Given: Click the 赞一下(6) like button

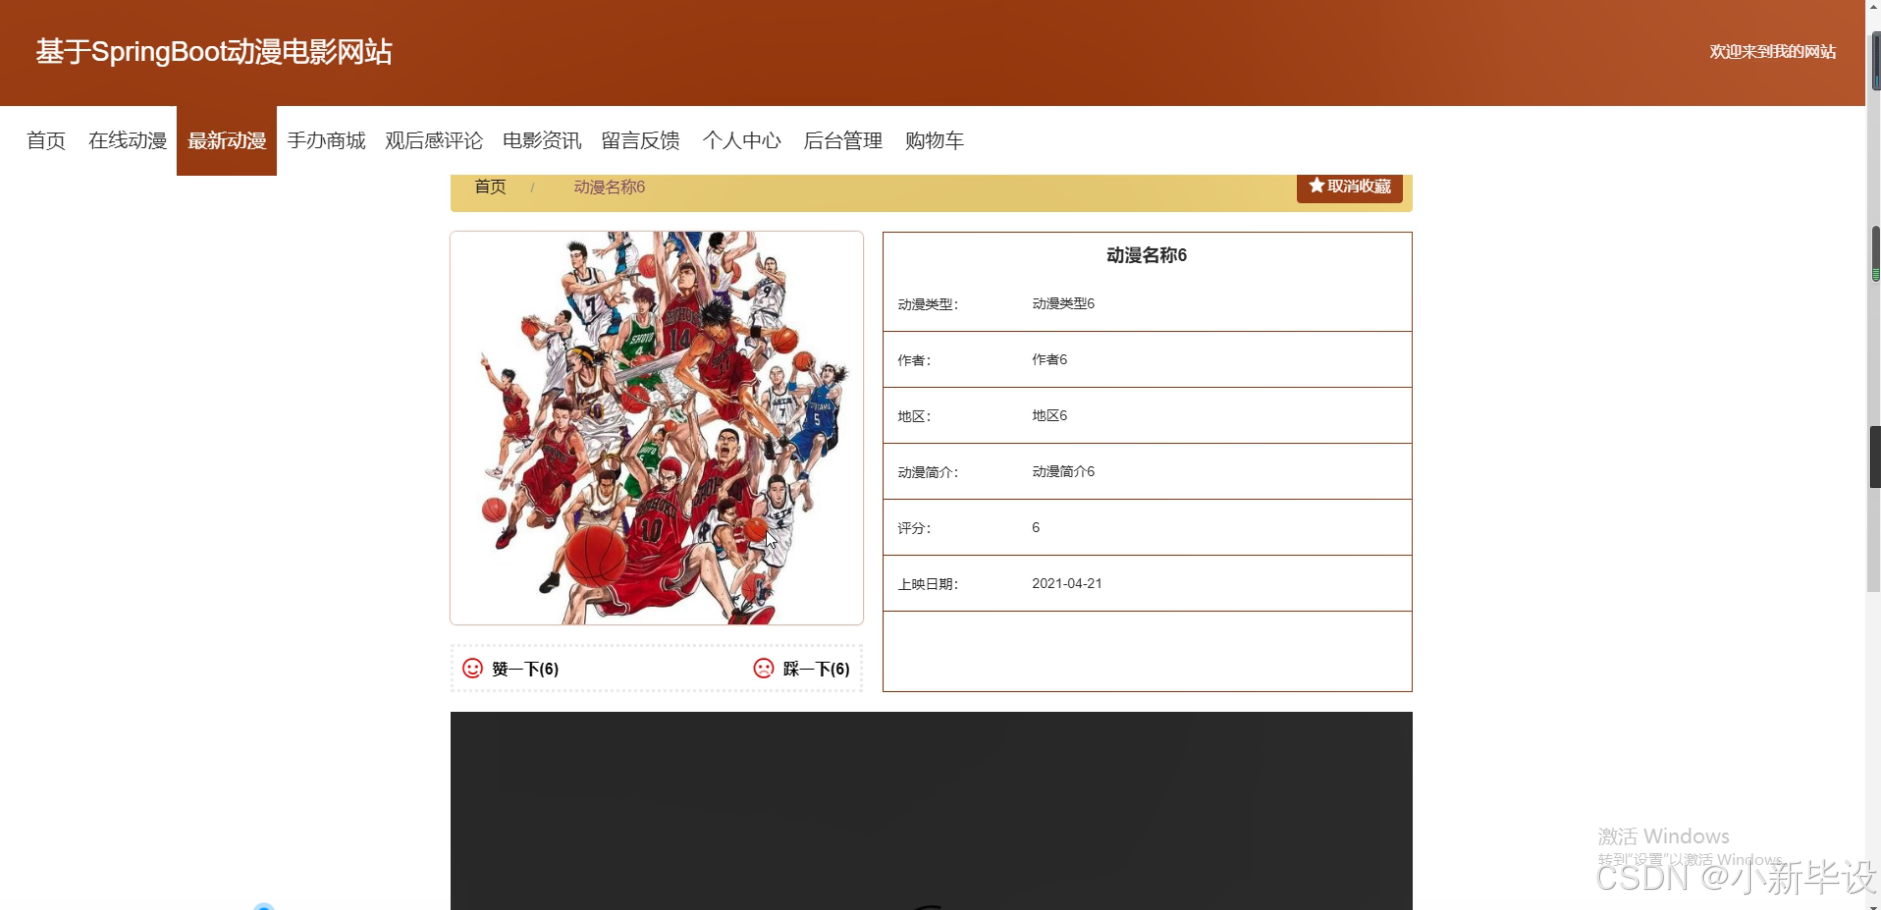Looking at the screenshot, I should point(525,669).
